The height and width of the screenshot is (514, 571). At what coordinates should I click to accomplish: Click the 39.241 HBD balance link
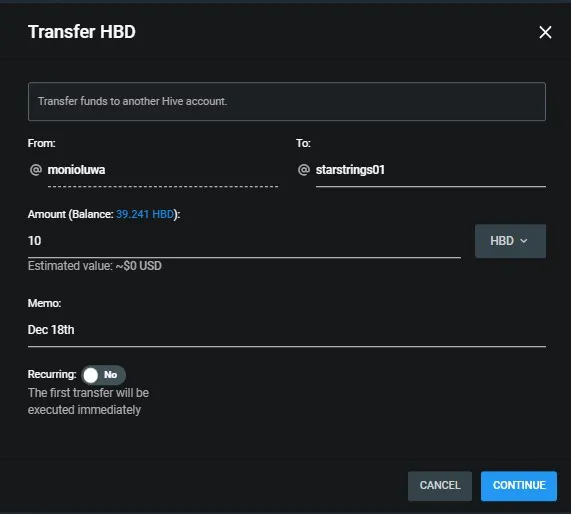145,214
